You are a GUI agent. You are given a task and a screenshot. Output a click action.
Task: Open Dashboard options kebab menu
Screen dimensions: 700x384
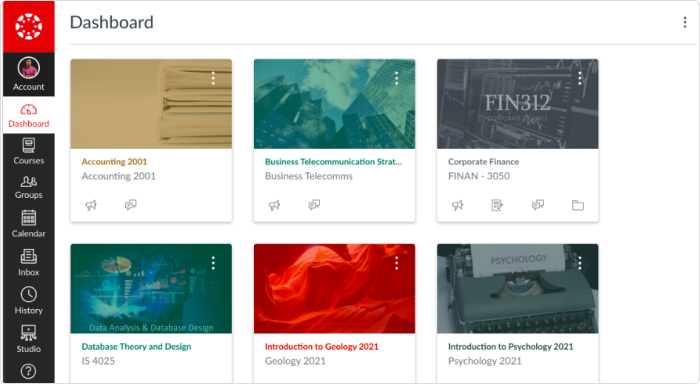(685, 22)
